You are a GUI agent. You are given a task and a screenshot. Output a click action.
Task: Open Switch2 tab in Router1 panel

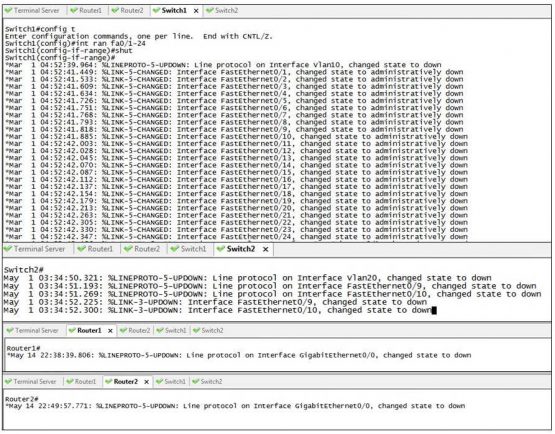[x=208, y=331]
